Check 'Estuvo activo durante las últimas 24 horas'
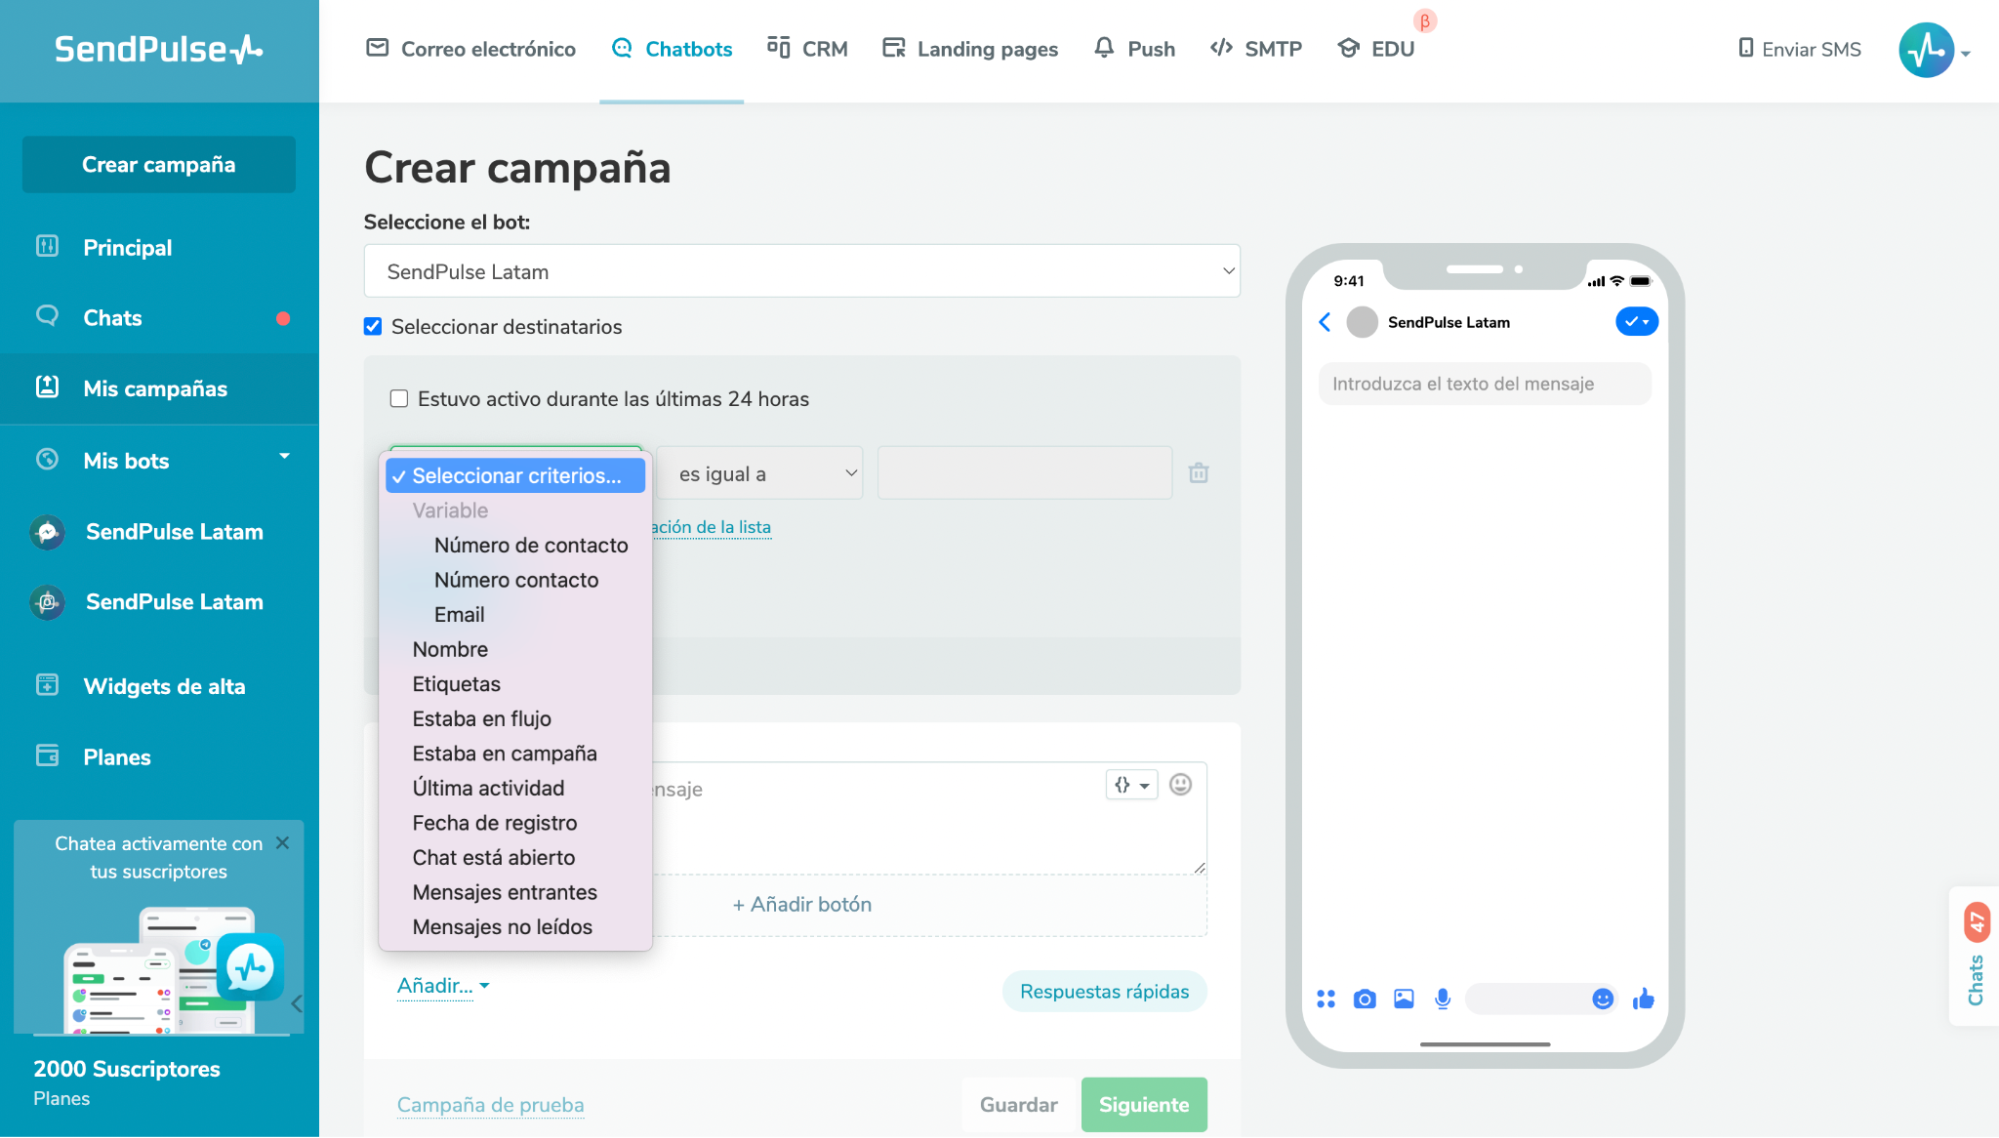This screenshot has height=1138, width=1999. coord(399,399)
